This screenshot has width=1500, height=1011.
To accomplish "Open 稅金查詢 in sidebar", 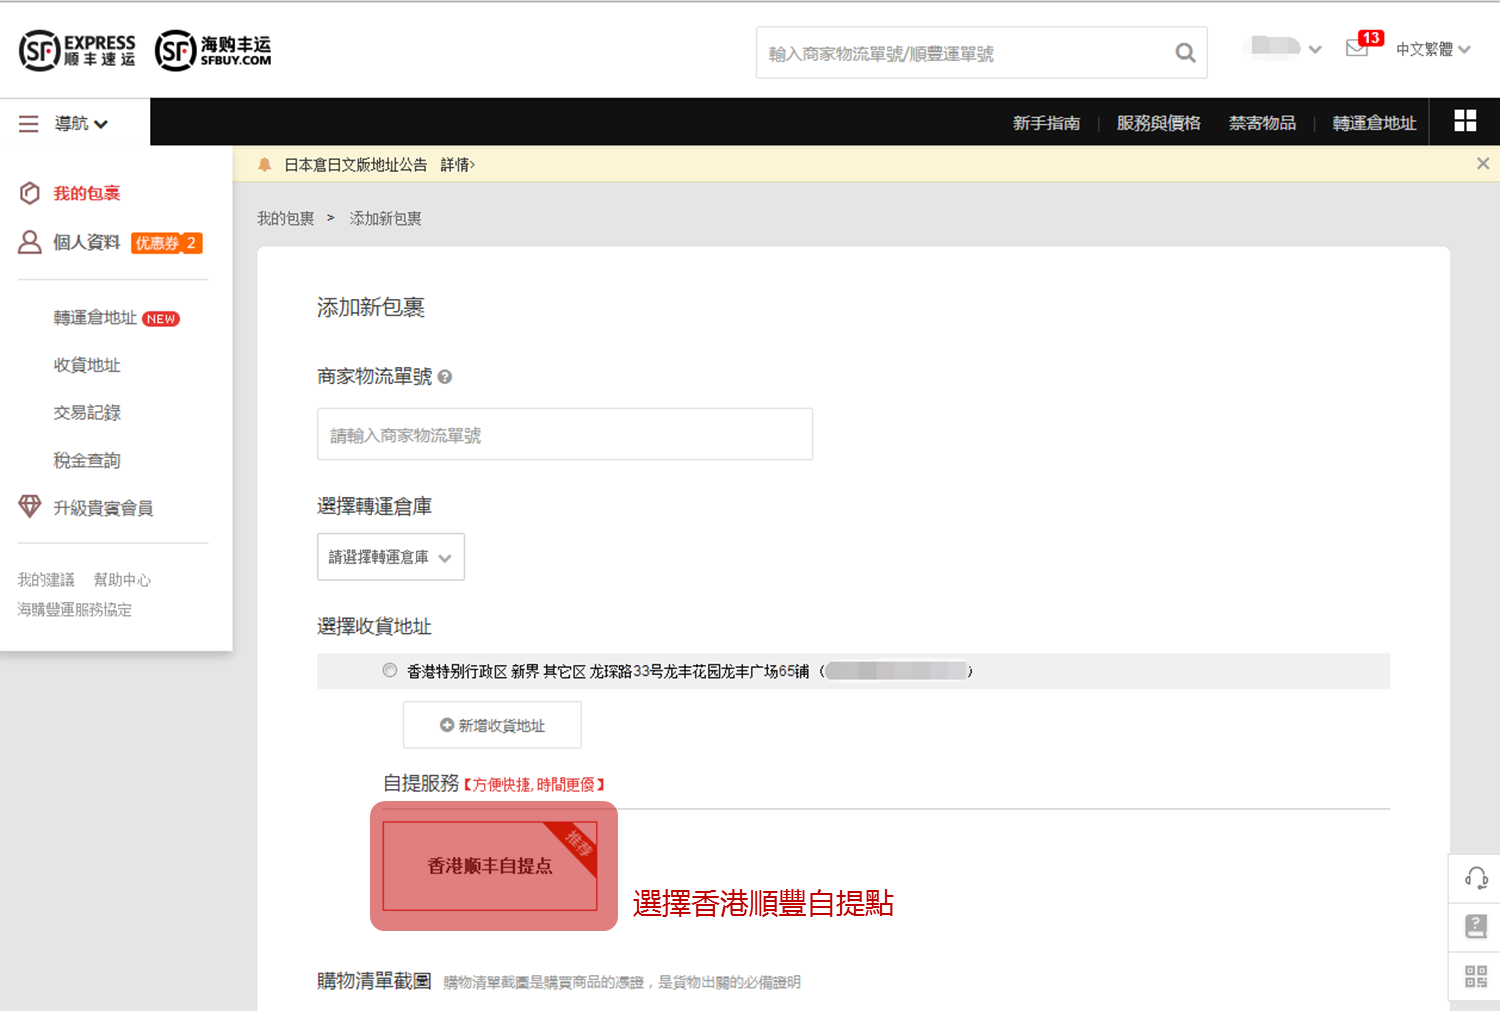I will click(x=87, y=460).
